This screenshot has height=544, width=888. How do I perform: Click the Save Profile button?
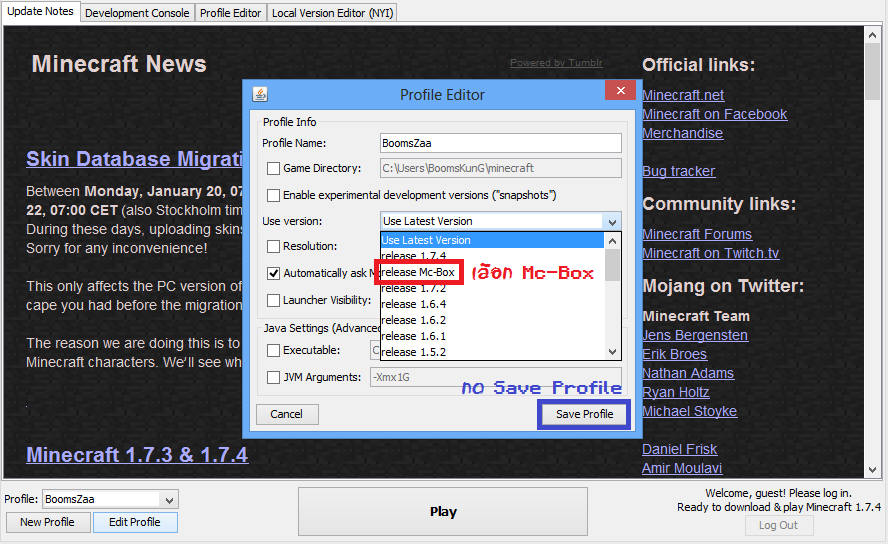click(x=584, y=414)
